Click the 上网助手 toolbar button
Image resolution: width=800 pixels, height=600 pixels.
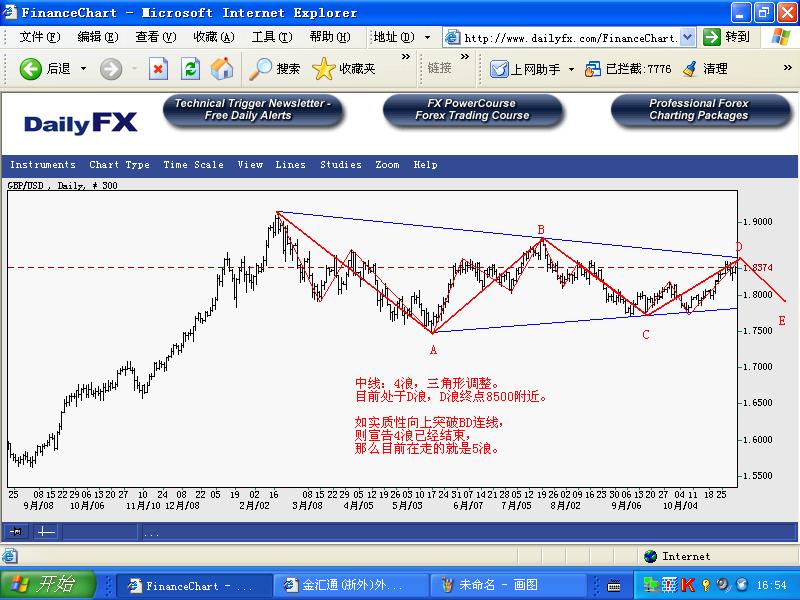[x=525, y=69]
